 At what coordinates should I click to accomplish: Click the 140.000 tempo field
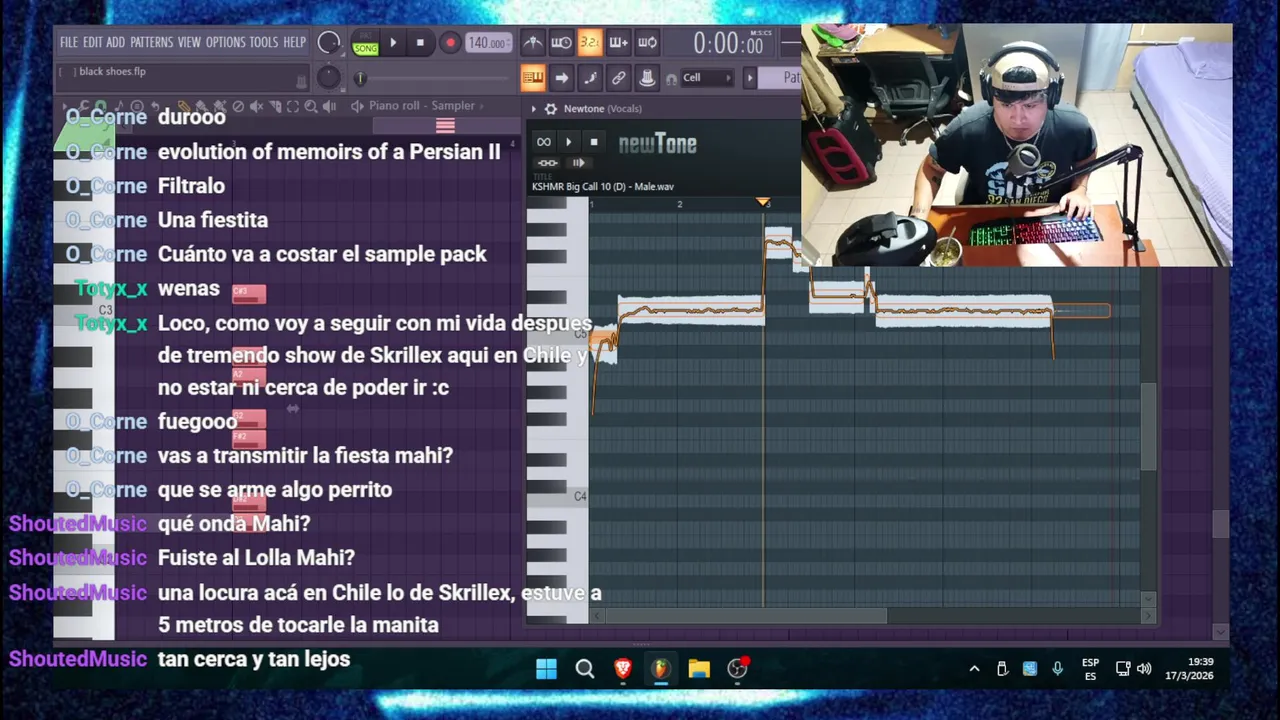[488, 43]
